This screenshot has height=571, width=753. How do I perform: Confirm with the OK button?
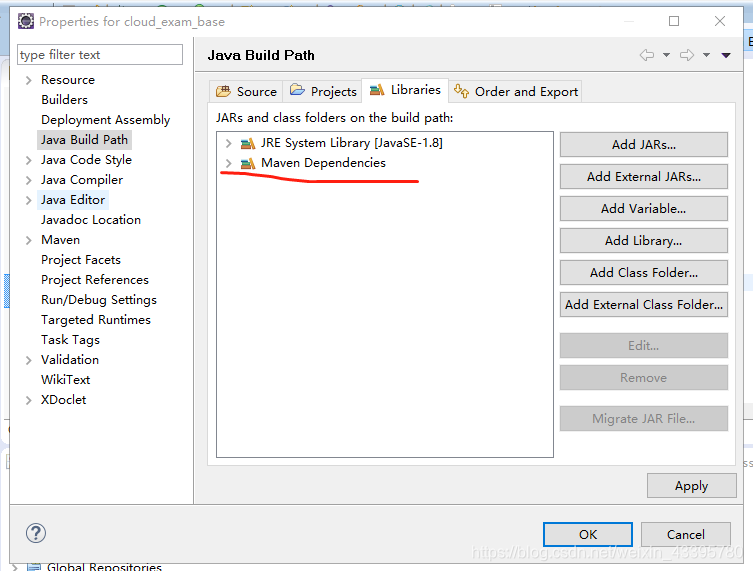588,535
